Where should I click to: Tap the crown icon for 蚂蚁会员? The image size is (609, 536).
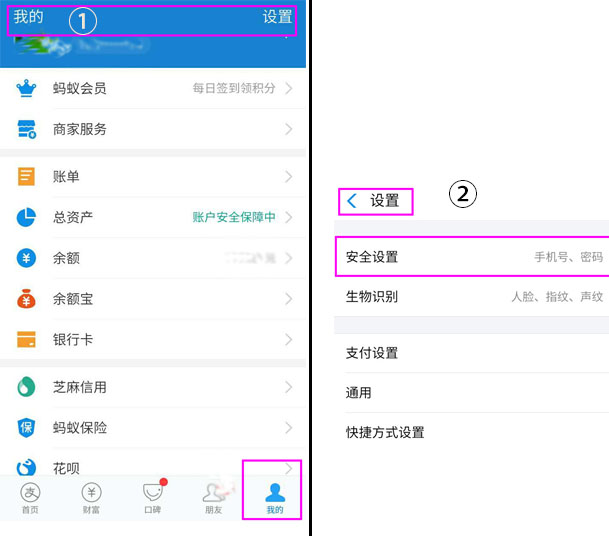point(26,89)
